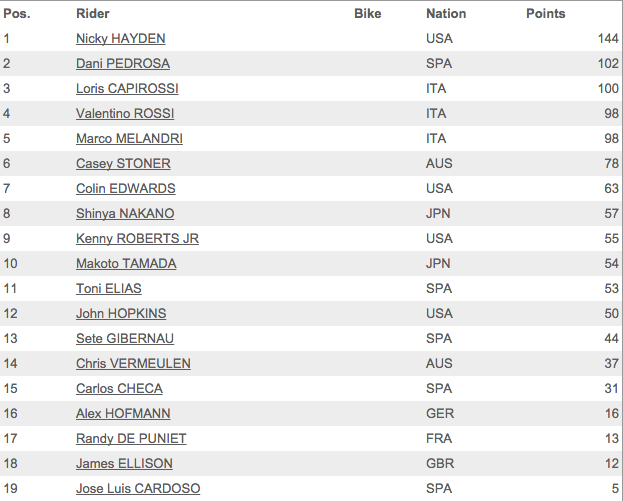Open Kenny ROBERTS JR link

[x=137, y=239]
